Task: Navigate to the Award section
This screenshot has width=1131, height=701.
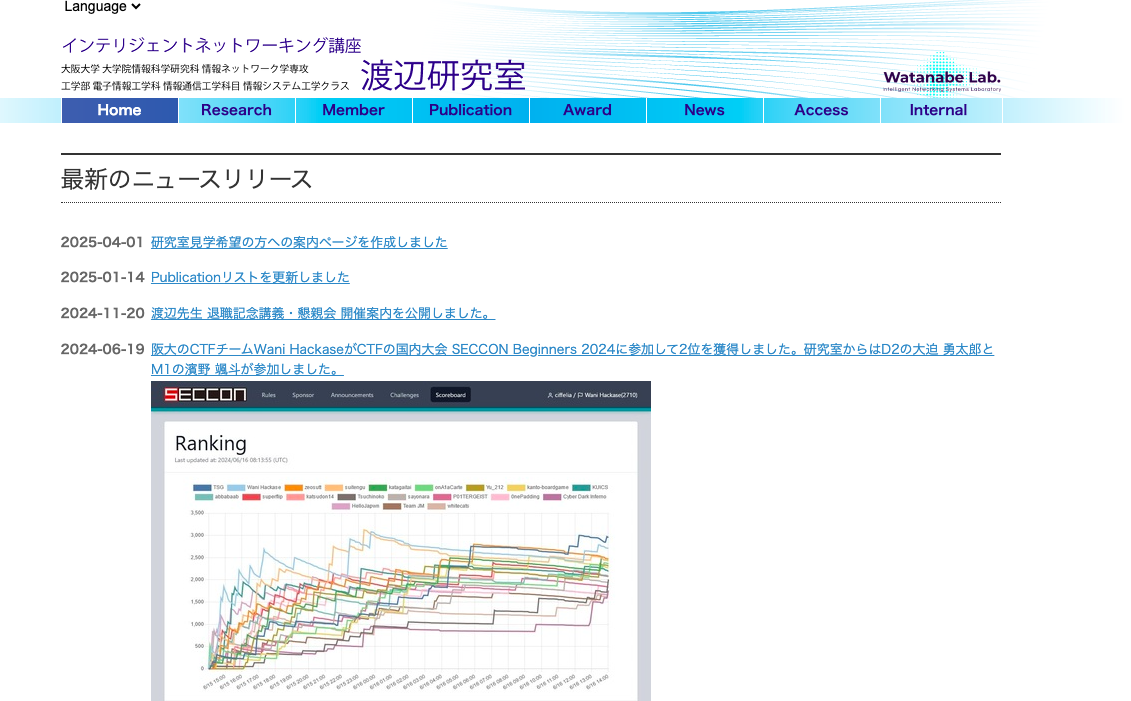Action: point(587,110)
